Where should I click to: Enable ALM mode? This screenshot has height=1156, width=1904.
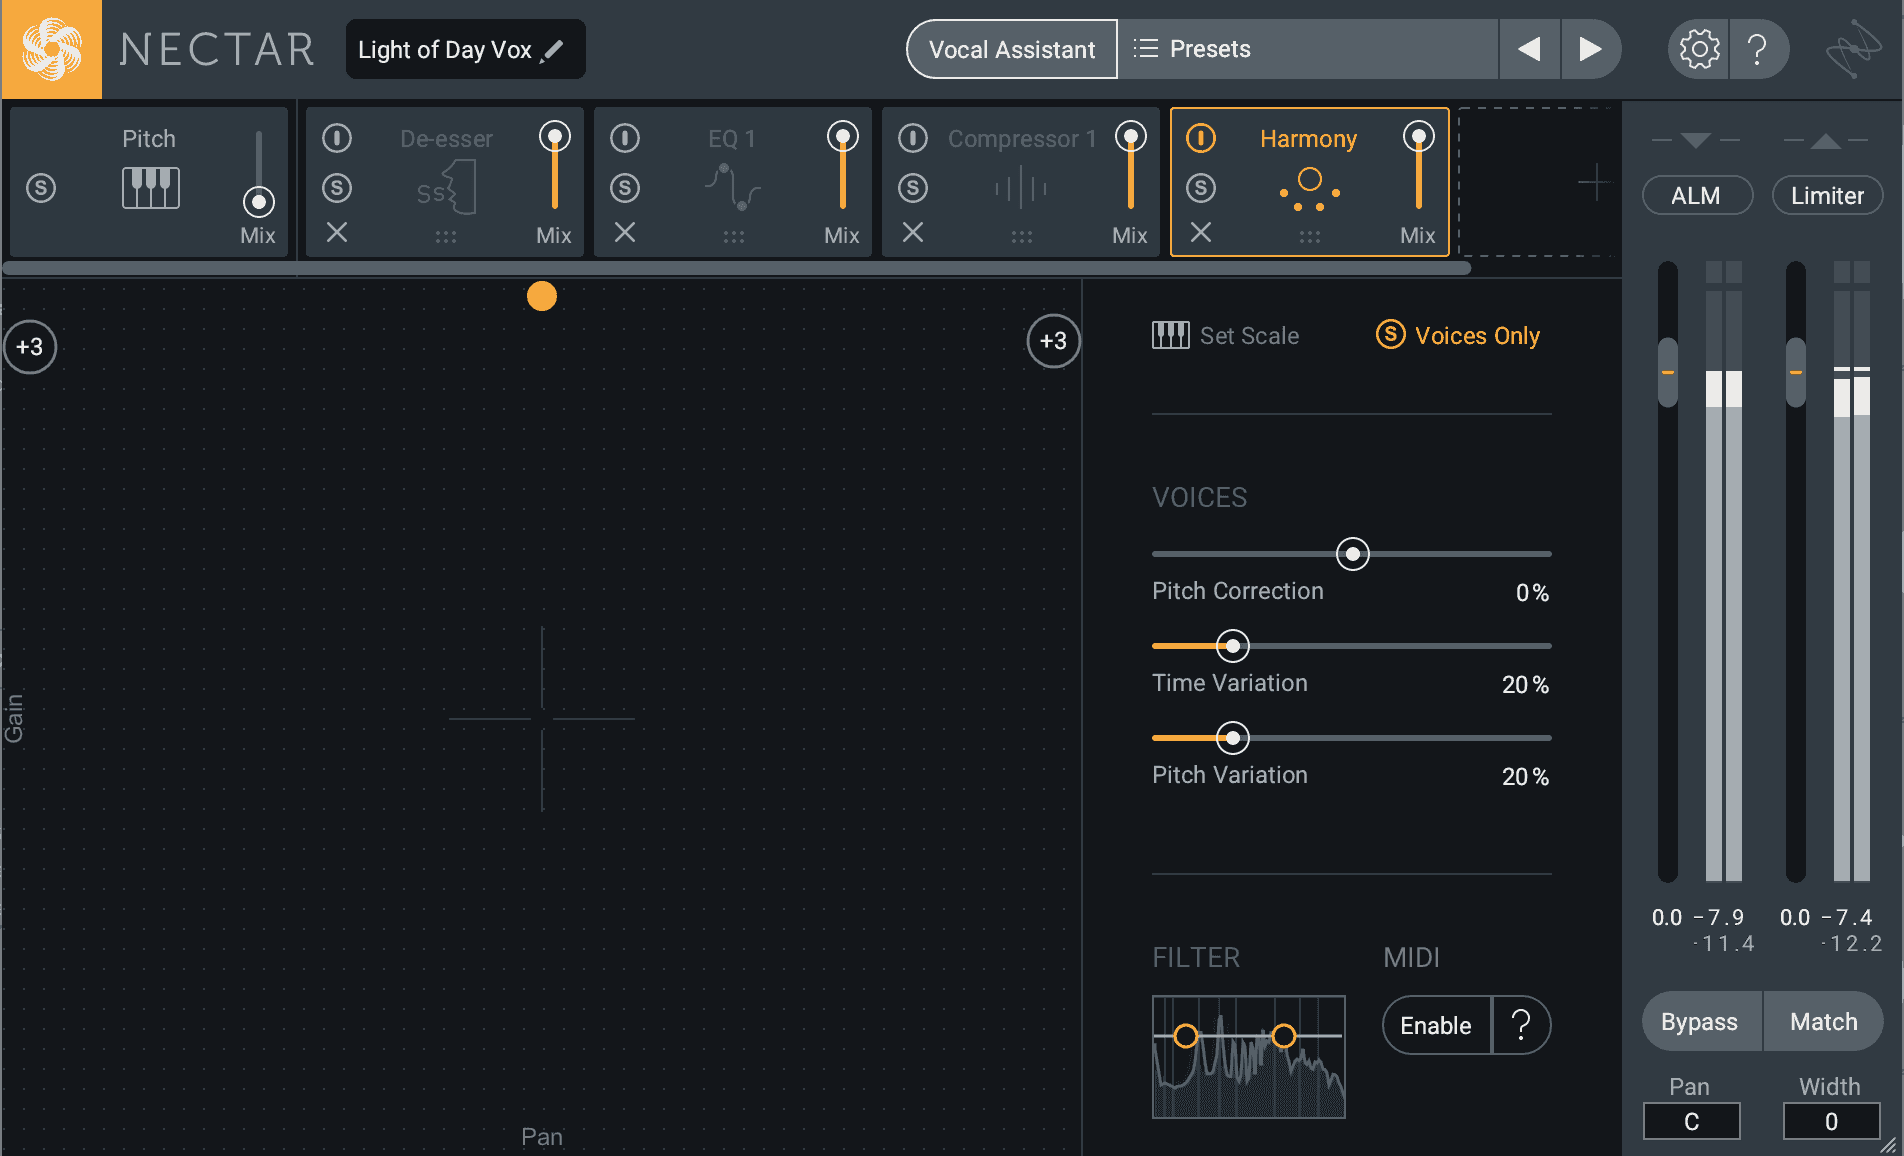[1697, 195]
